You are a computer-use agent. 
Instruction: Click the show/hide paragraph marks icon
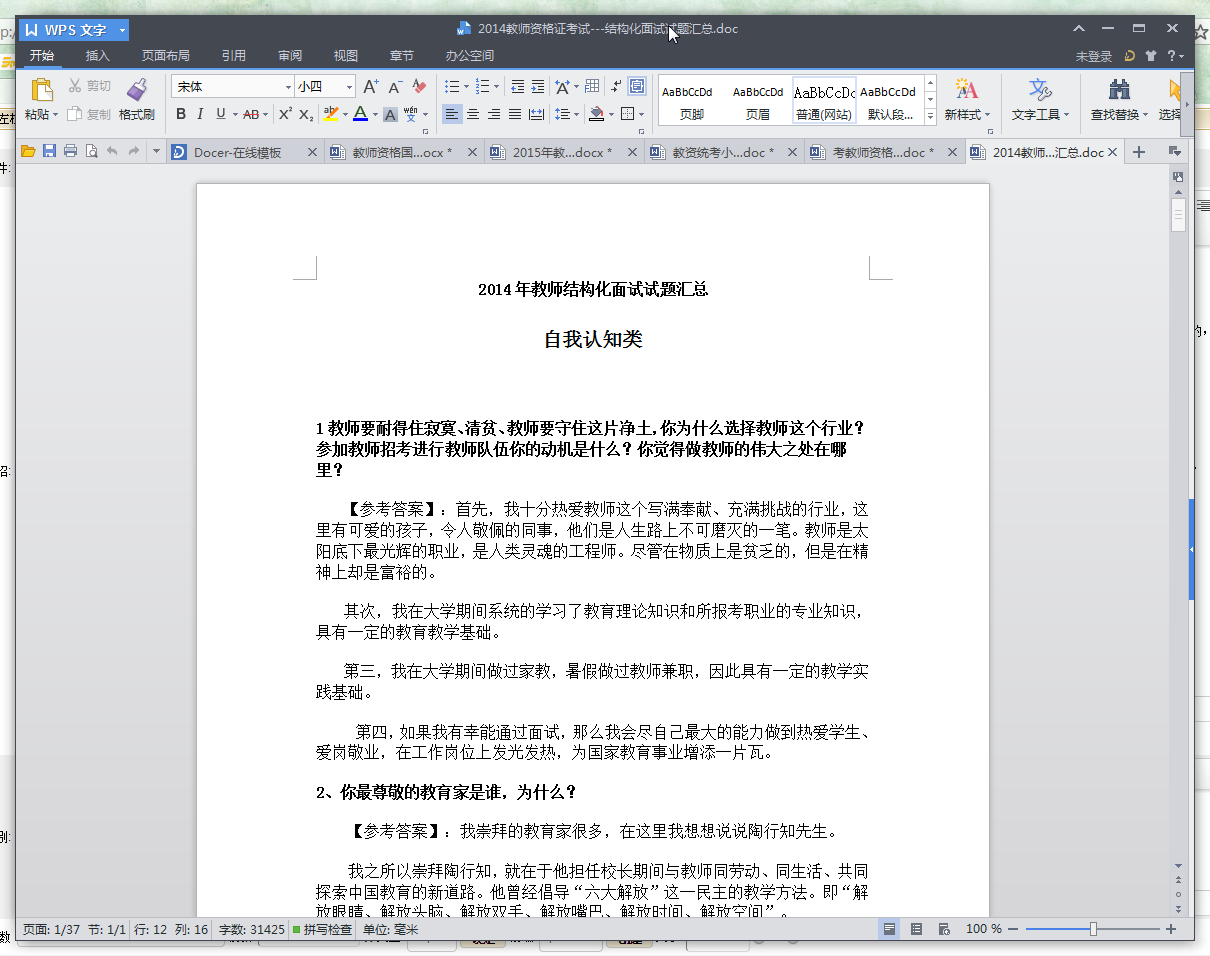[616, 87]
